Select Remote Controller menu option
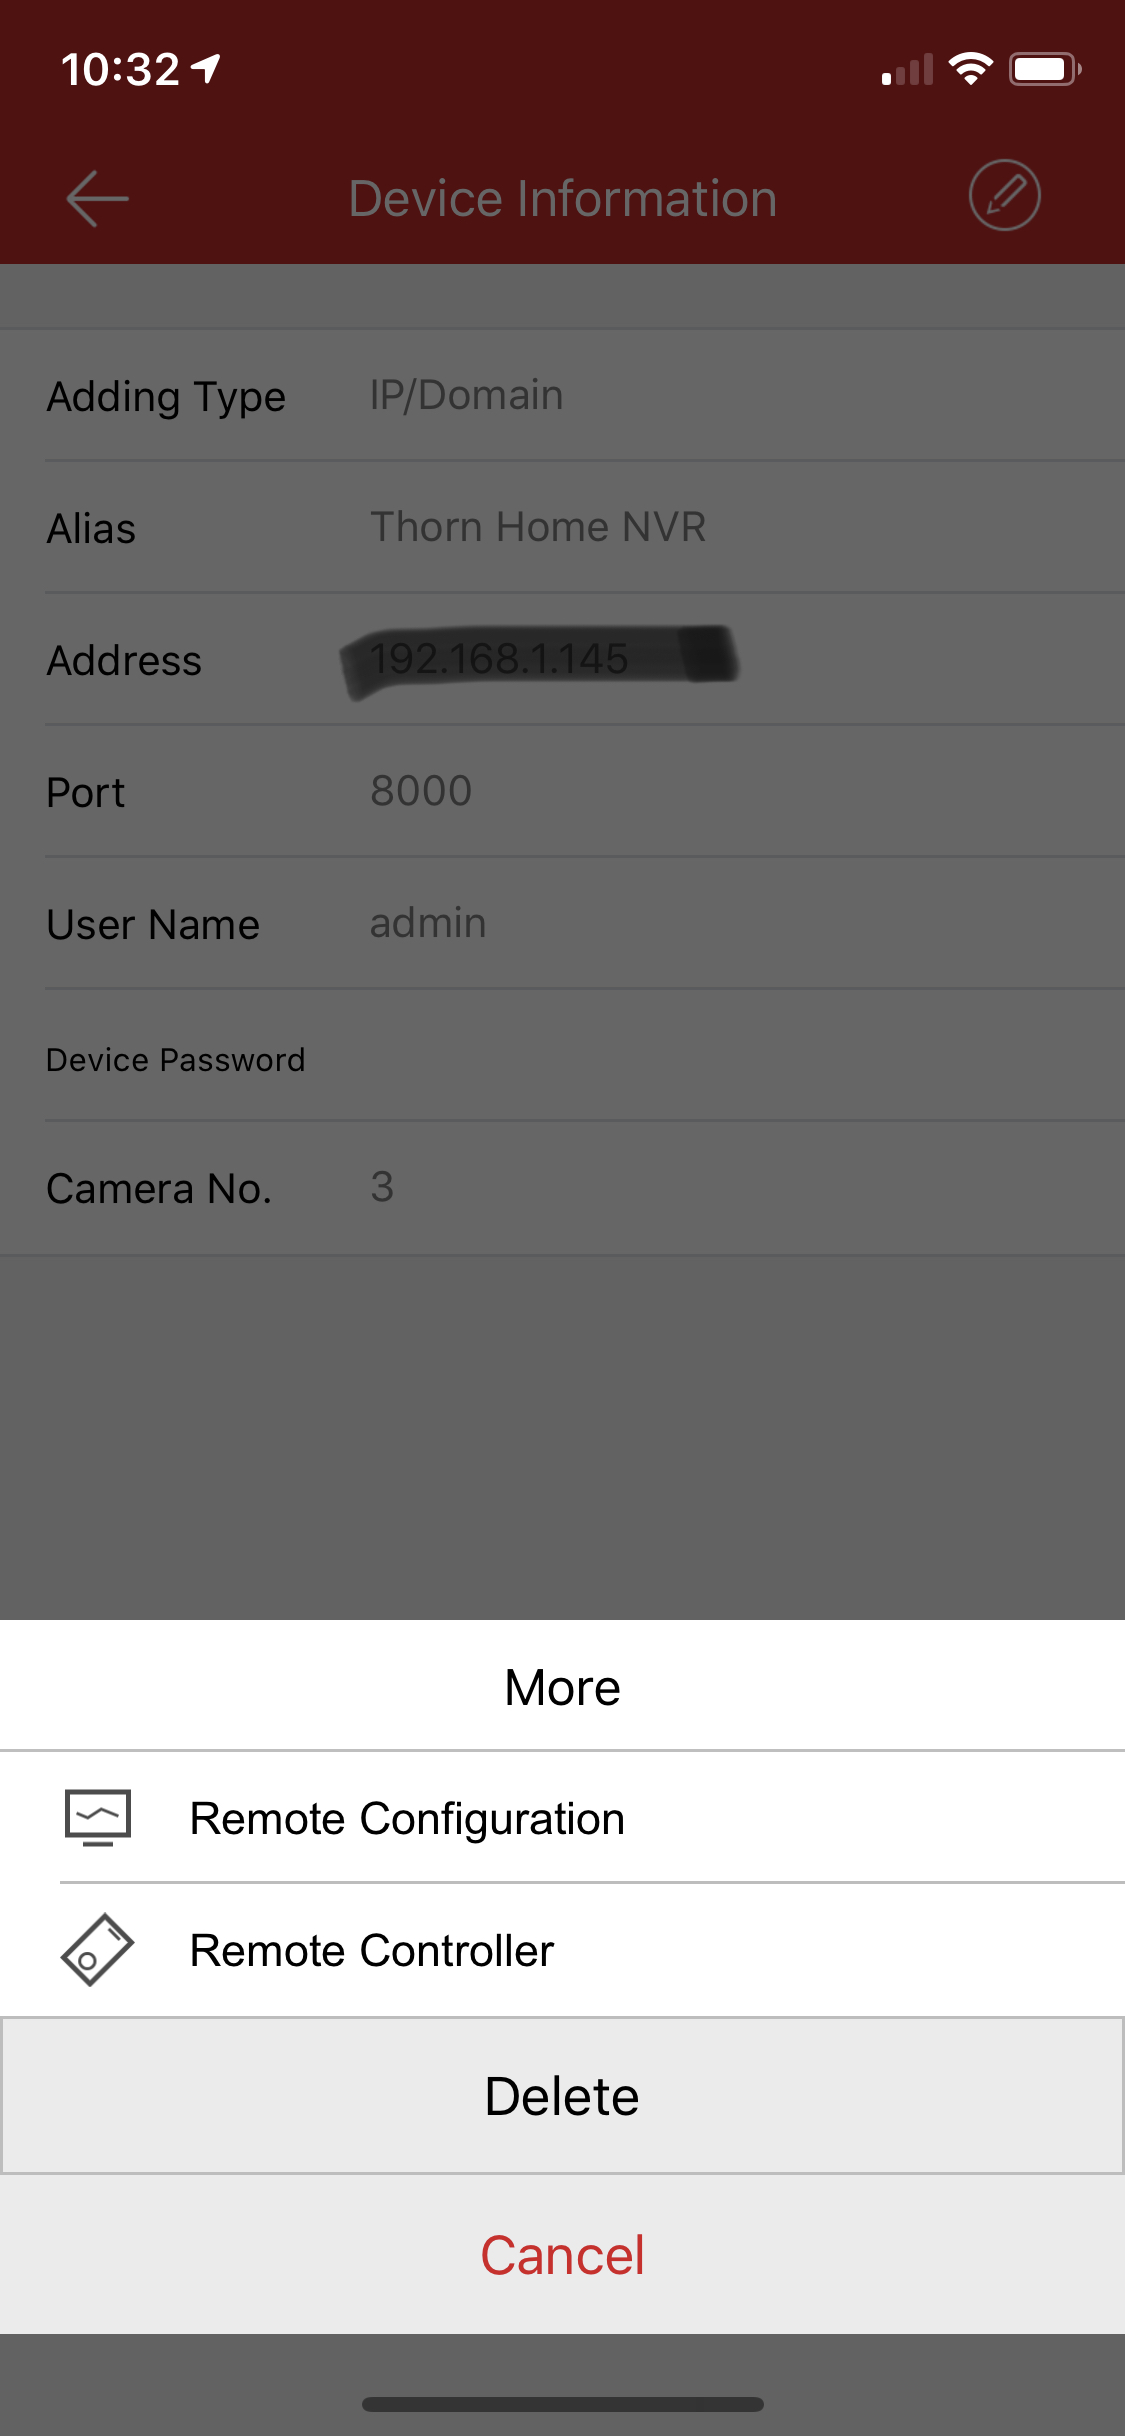 pyautogui.click(x=372, y=1950)
